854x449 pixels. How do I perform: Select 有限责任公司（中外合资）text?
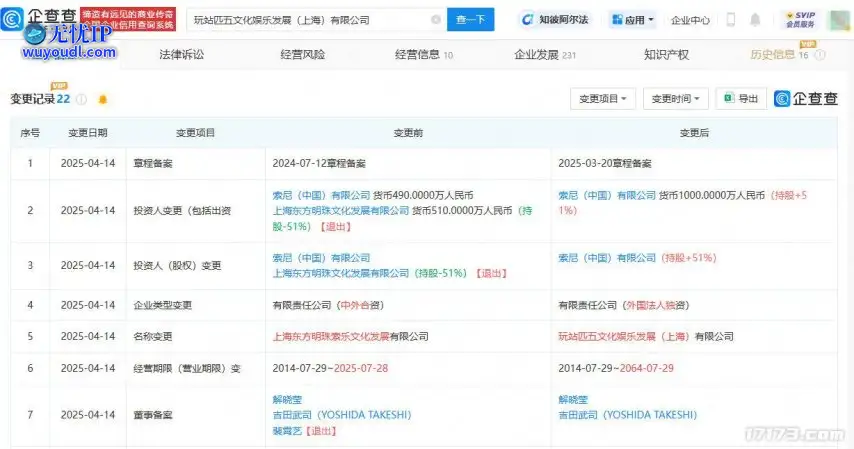328,305
